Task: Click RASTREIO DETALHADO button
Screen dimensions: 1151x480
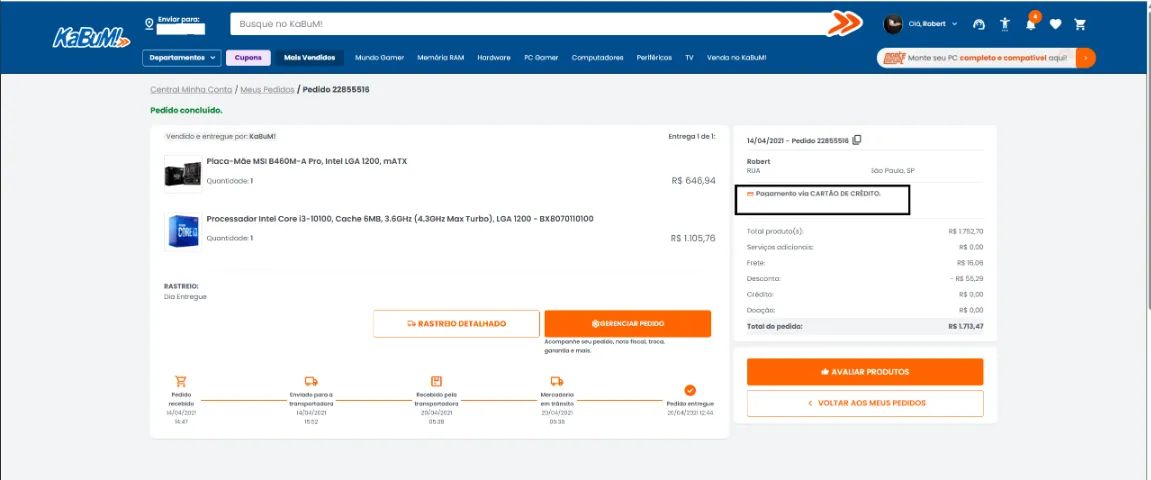Action: (457, 324)
